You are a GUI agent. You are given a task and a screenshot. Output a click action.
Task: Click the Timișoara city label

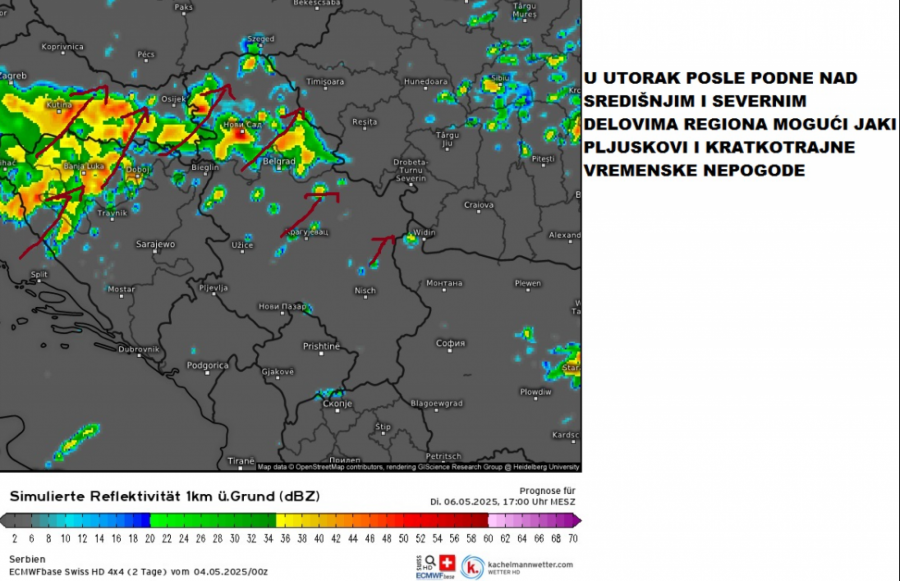(325, 81)
